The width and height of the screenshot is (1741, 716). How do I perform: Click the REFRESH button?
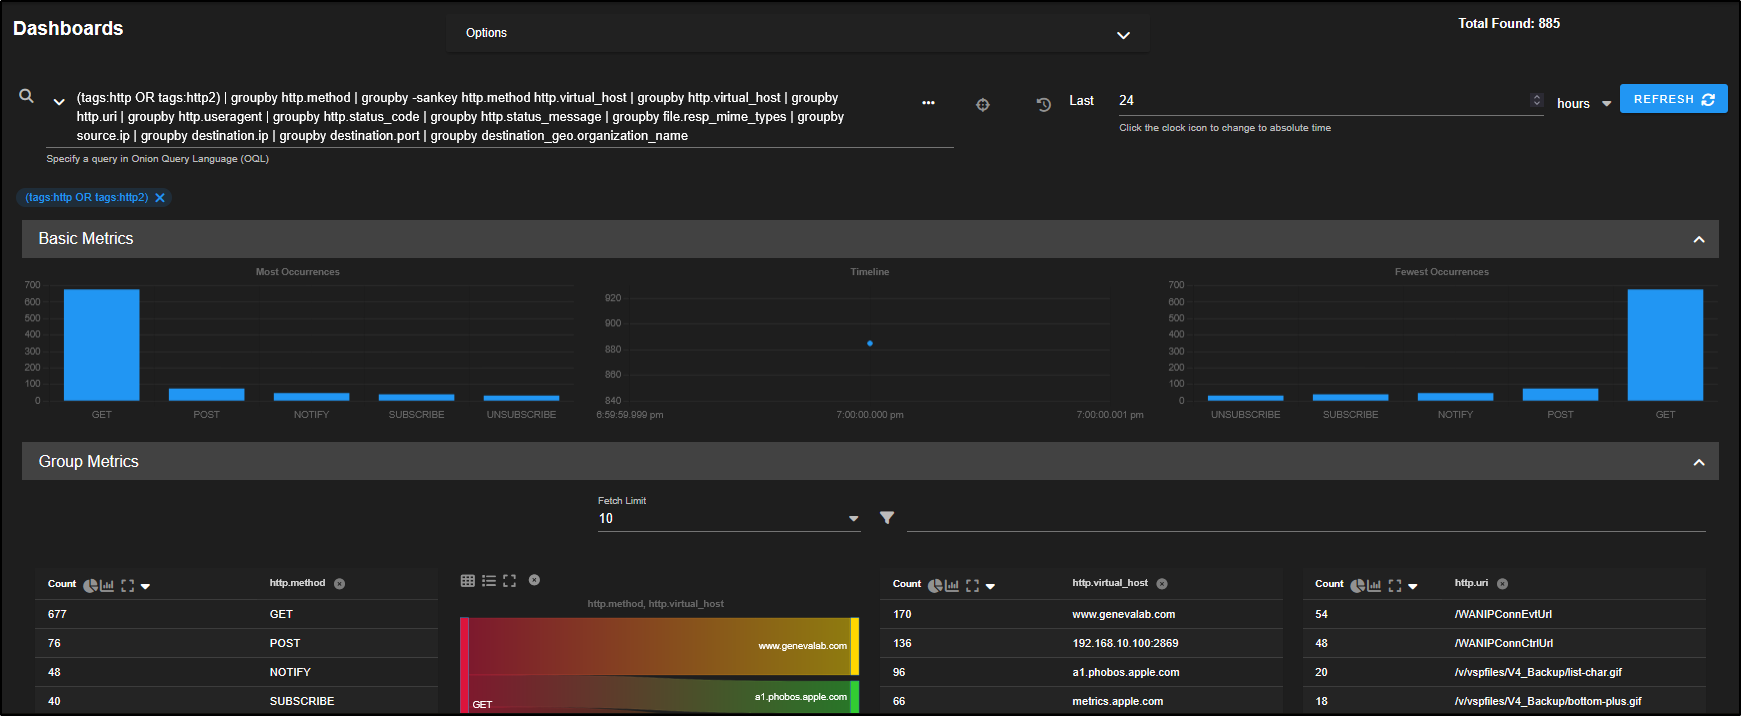1673,99
